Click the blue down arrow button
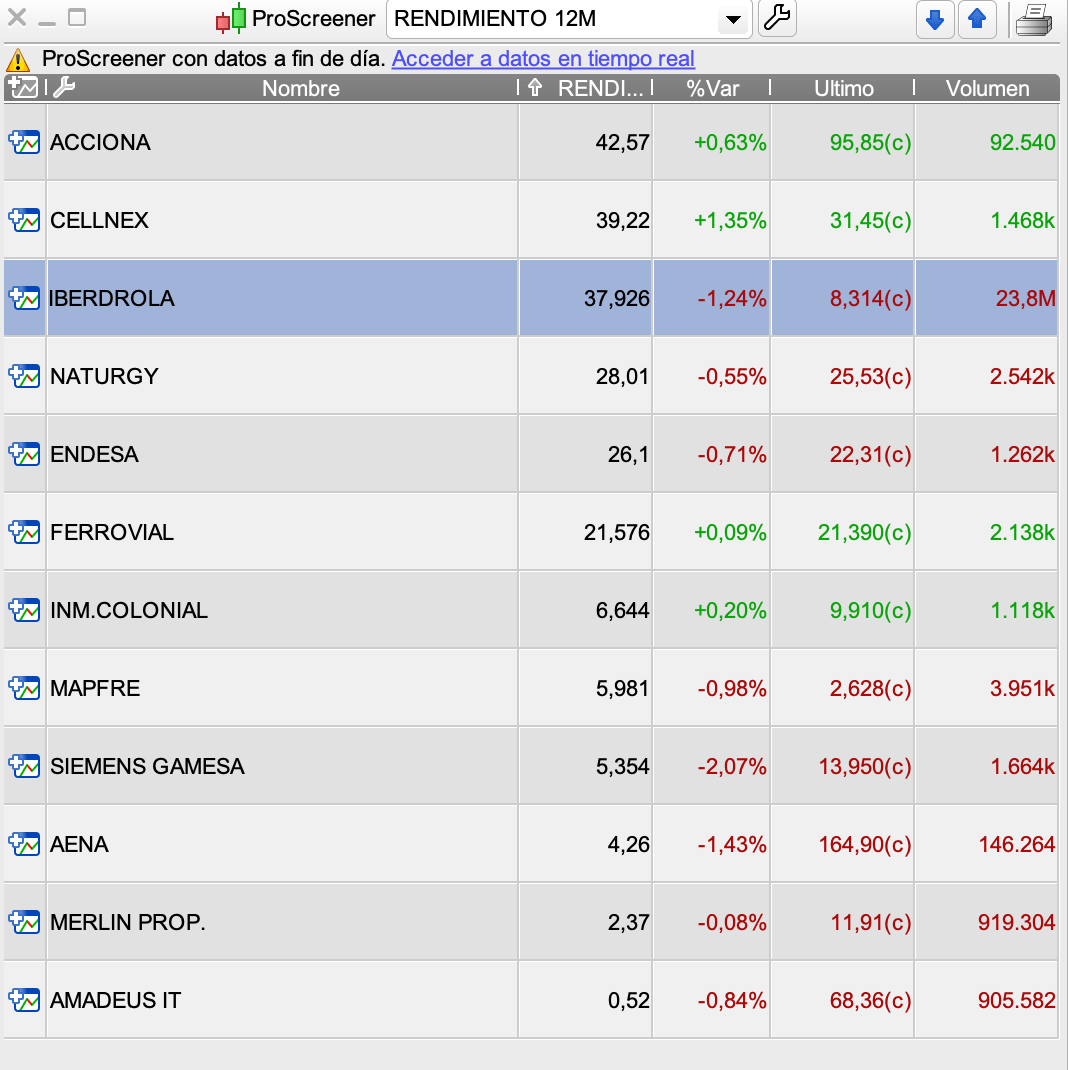The width and height of the screenshot is (1068, 1070). (935, 19)
